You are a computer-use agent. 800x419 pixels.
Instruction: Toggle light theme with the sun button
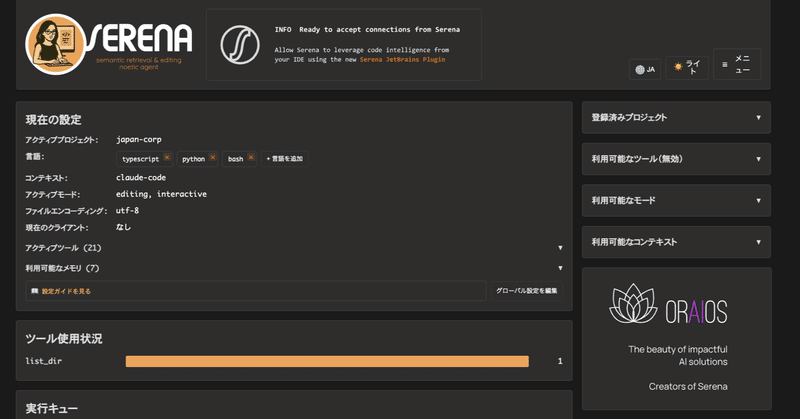pos(687,67)
